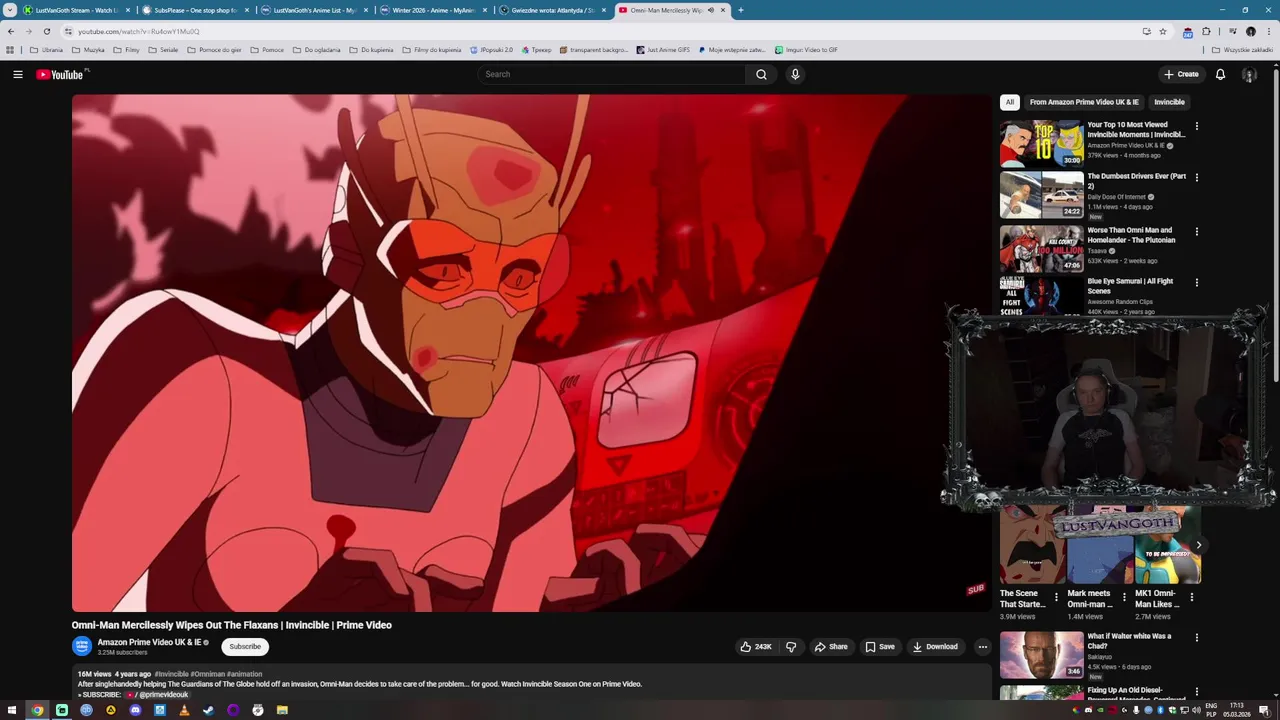Open Windows Start menu
Screen dimensions: 1280x720
pyautogui.click(x=12, y=710)
